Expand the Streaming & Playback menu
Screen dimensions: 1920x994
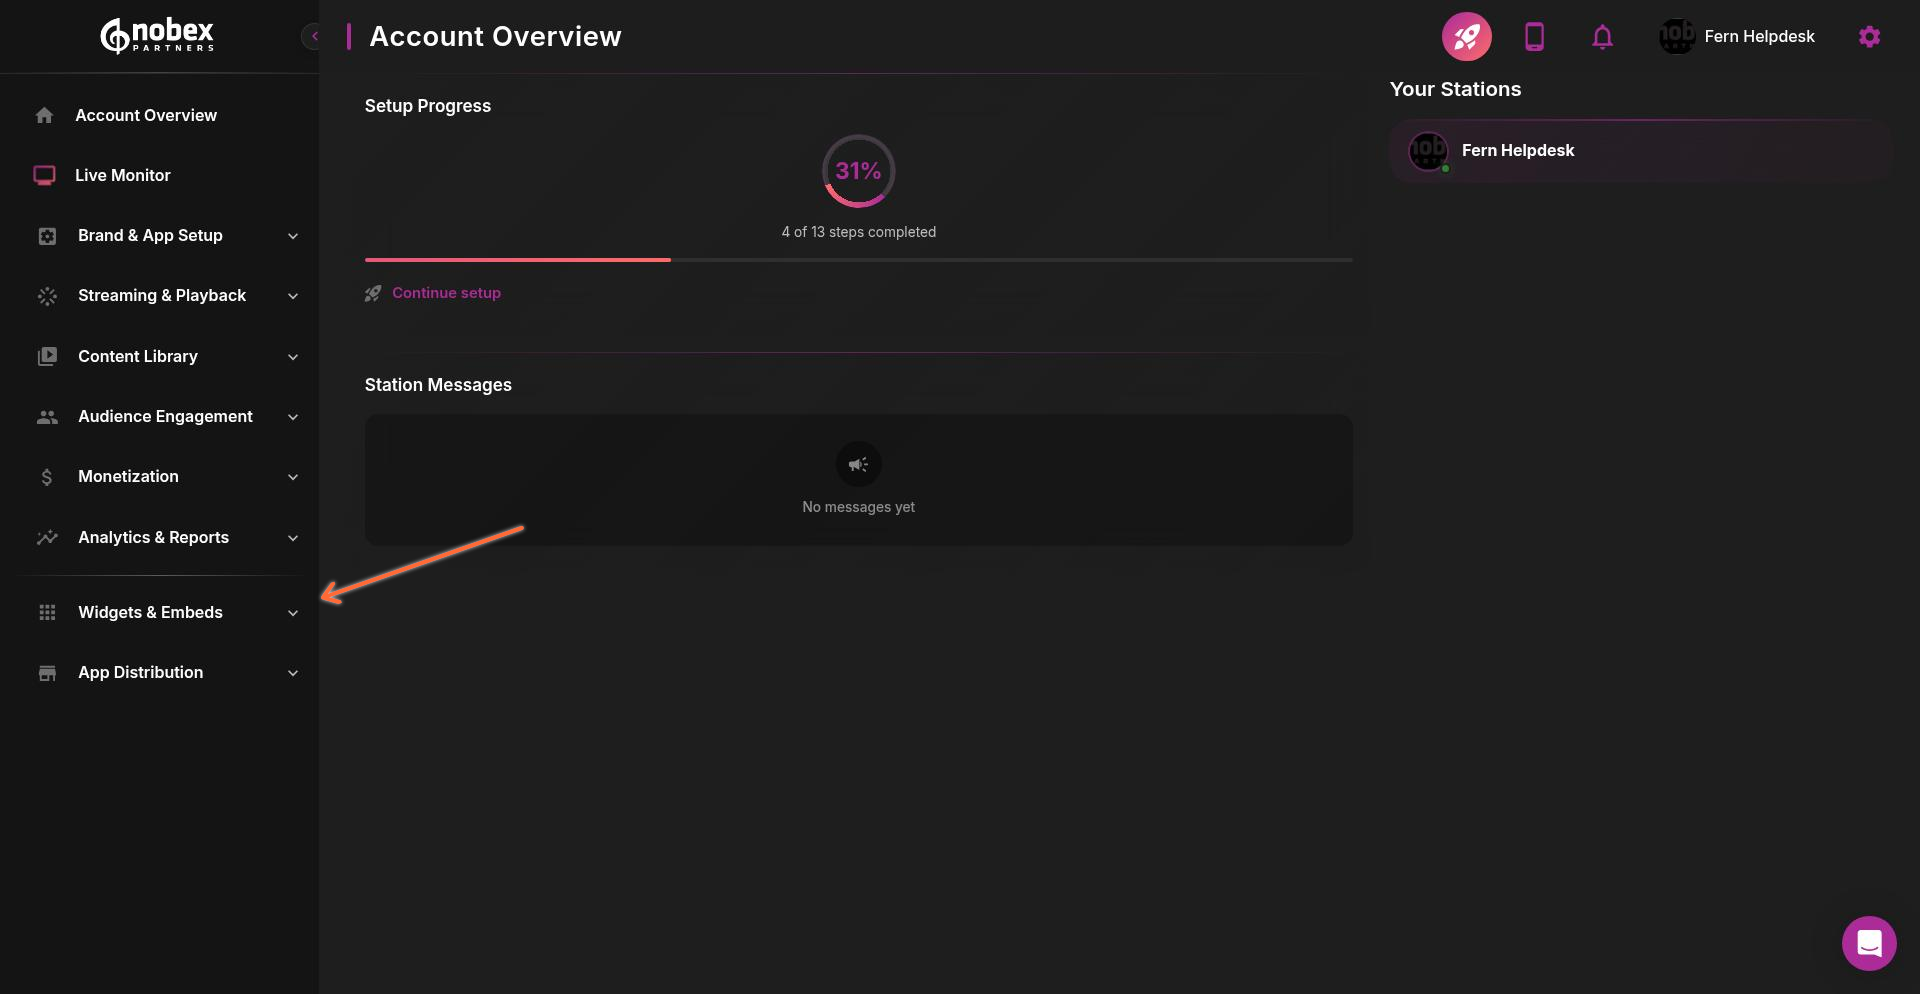(x=161, y=296)
